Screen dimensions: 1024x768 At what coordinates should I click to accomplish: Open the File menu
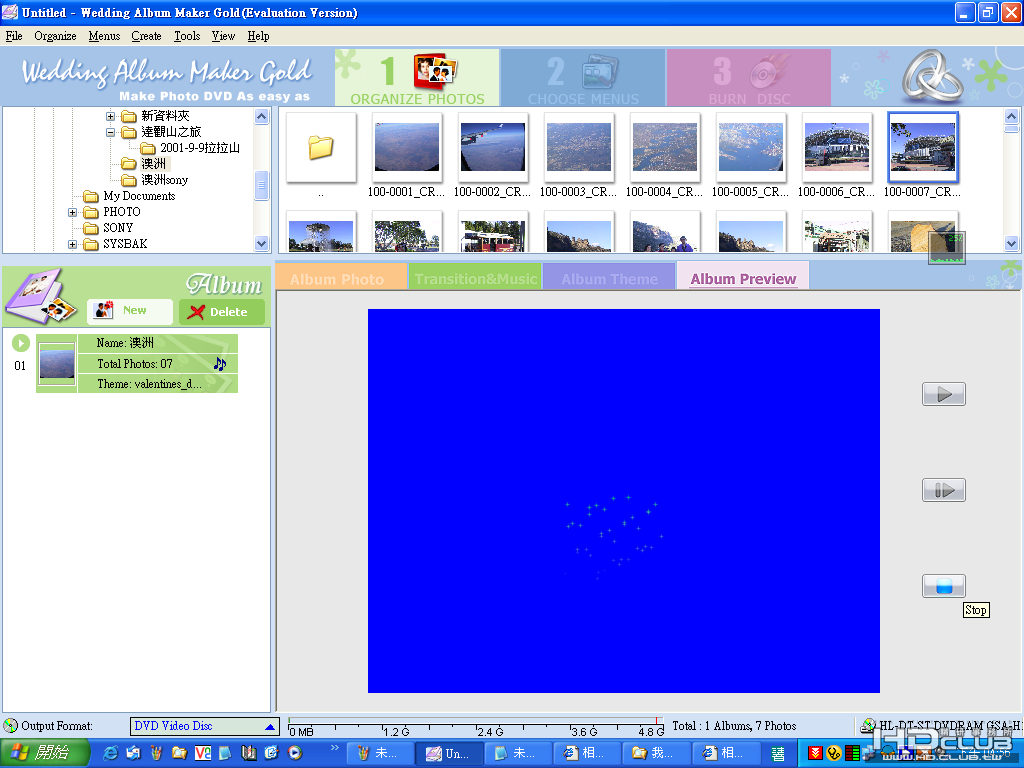click(x=14, y=36)
